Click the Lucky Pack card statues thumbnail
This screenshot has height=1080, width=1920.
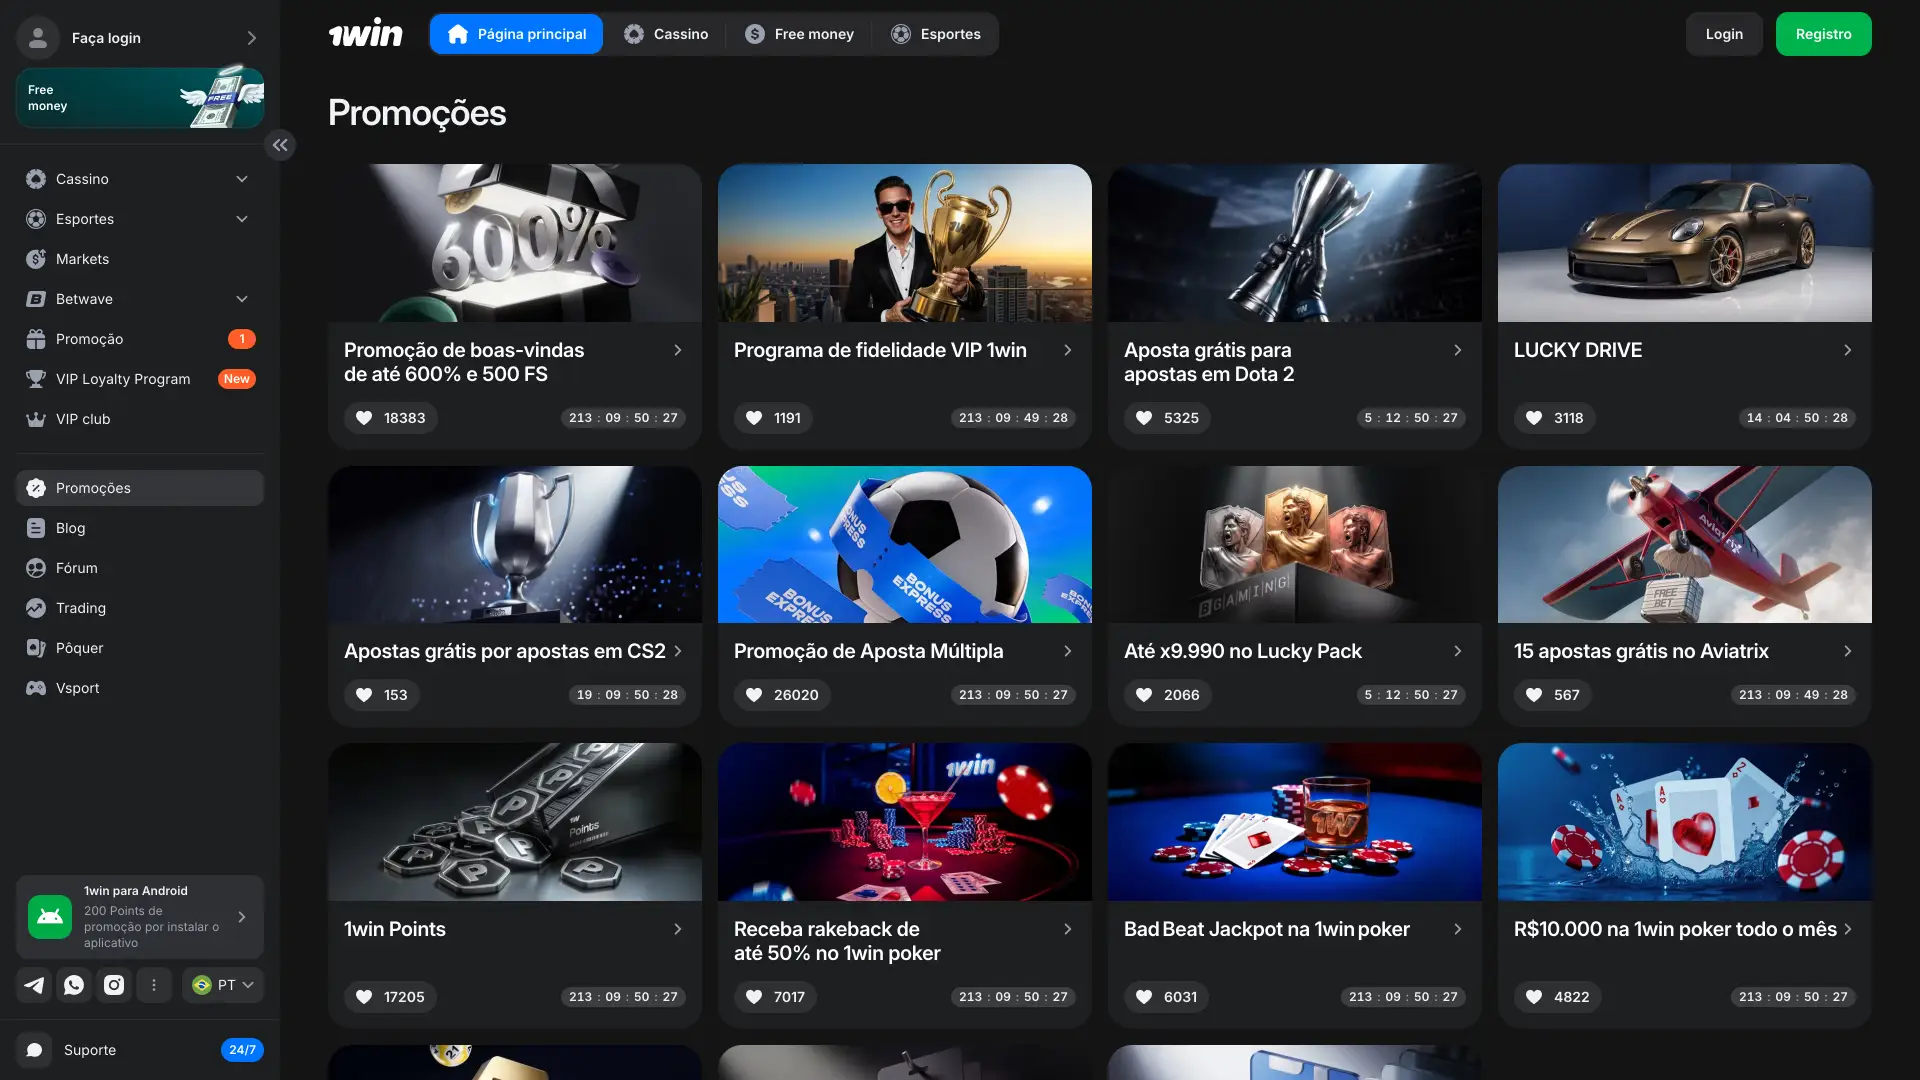click(x=1295, y=545)
